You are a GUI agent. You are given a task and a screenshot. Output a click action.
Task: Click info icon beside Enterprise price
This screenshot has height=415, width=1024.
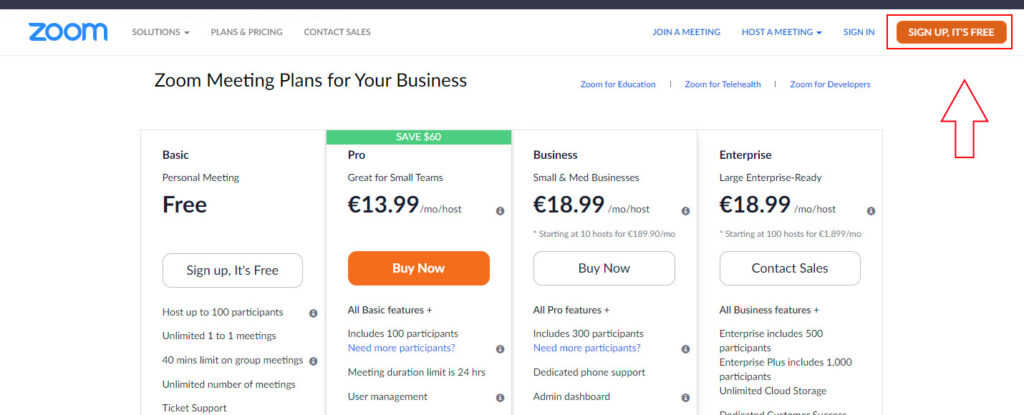871,211
